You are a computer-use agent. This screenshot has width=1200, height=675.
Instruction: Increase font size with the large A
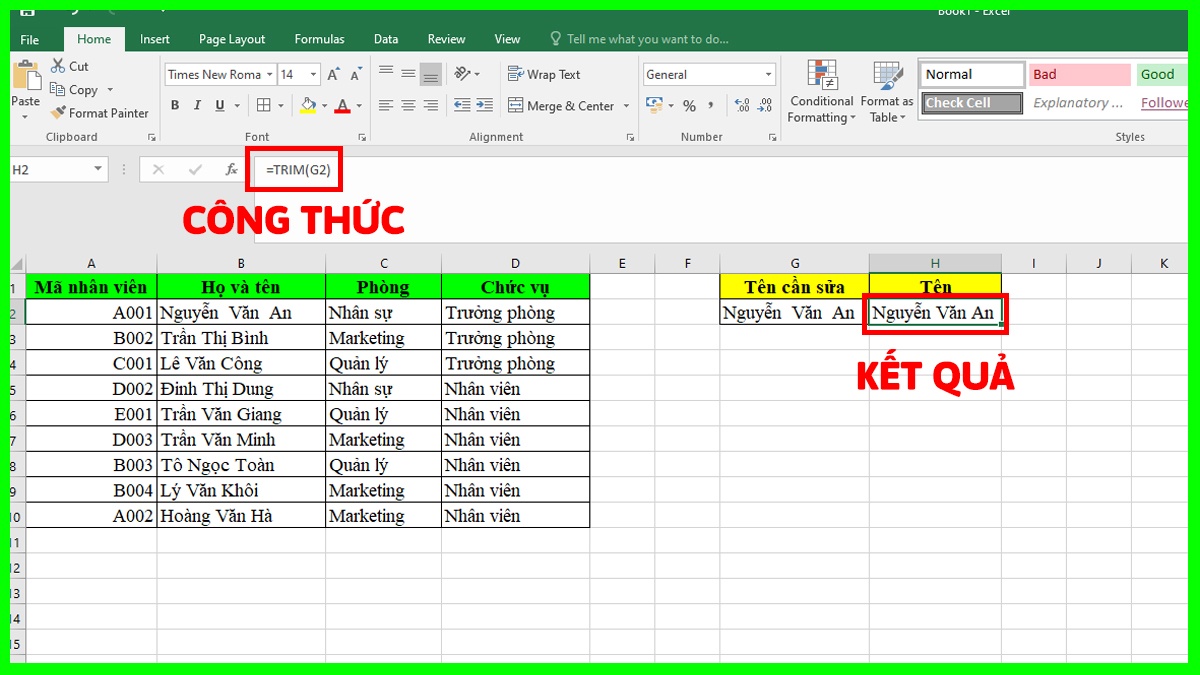pos(332,74)
